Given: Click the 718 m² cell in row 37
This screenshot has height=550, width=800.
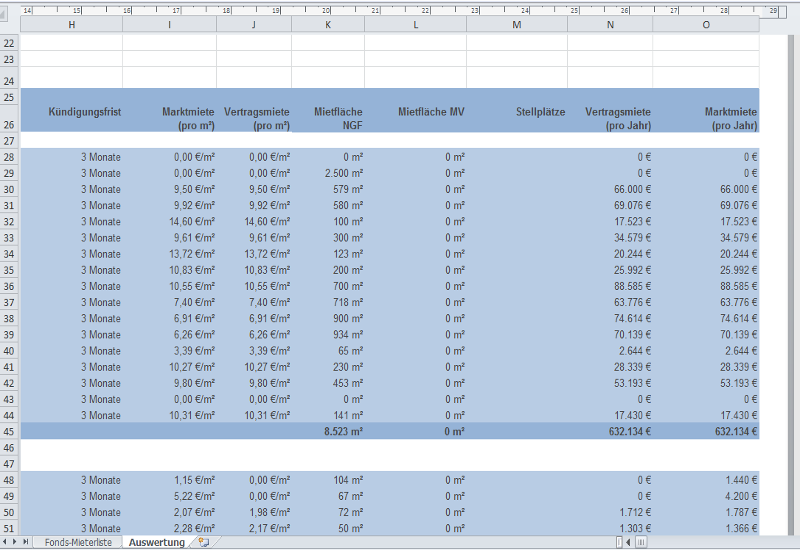Looking at the screenshot, I should [x=328, y=303].
